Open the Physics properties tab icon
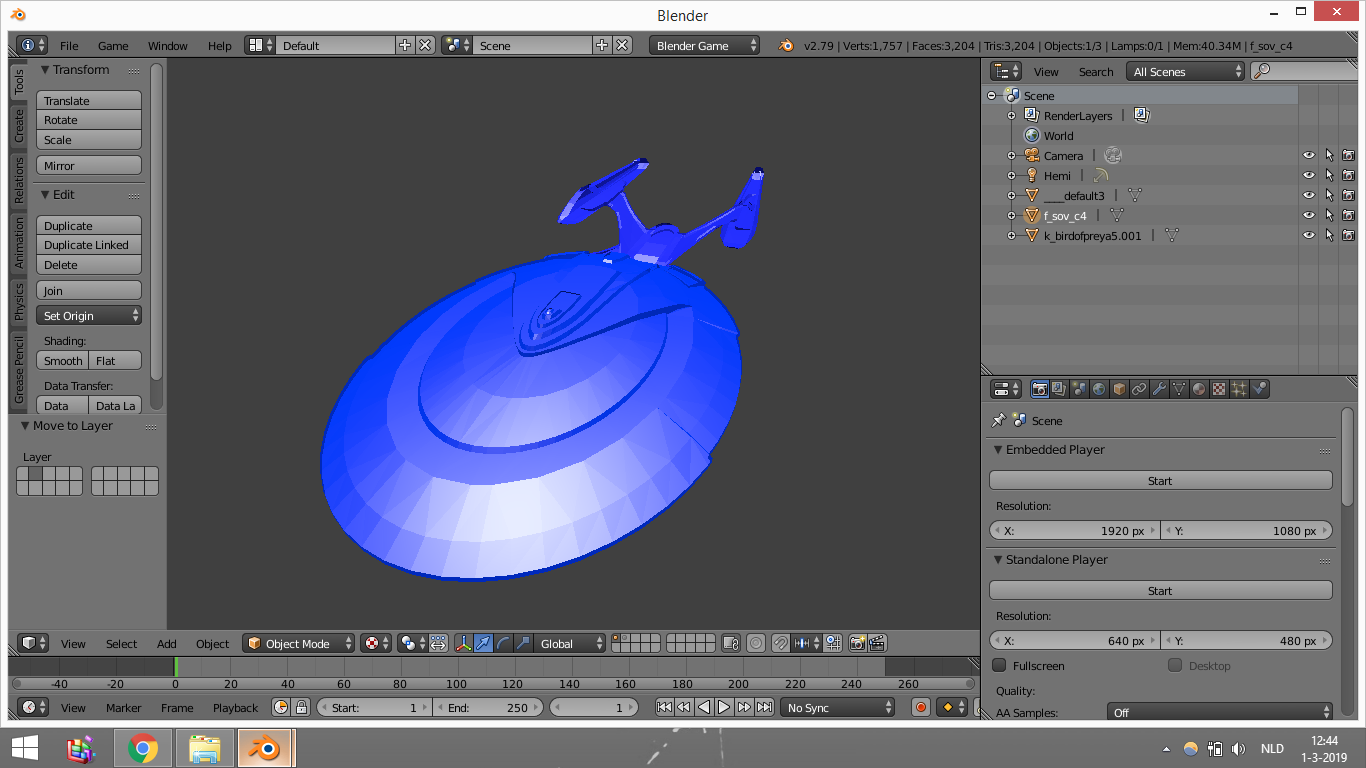Viewport: 1366px width, 768px height. click(x=1259, y=389)
